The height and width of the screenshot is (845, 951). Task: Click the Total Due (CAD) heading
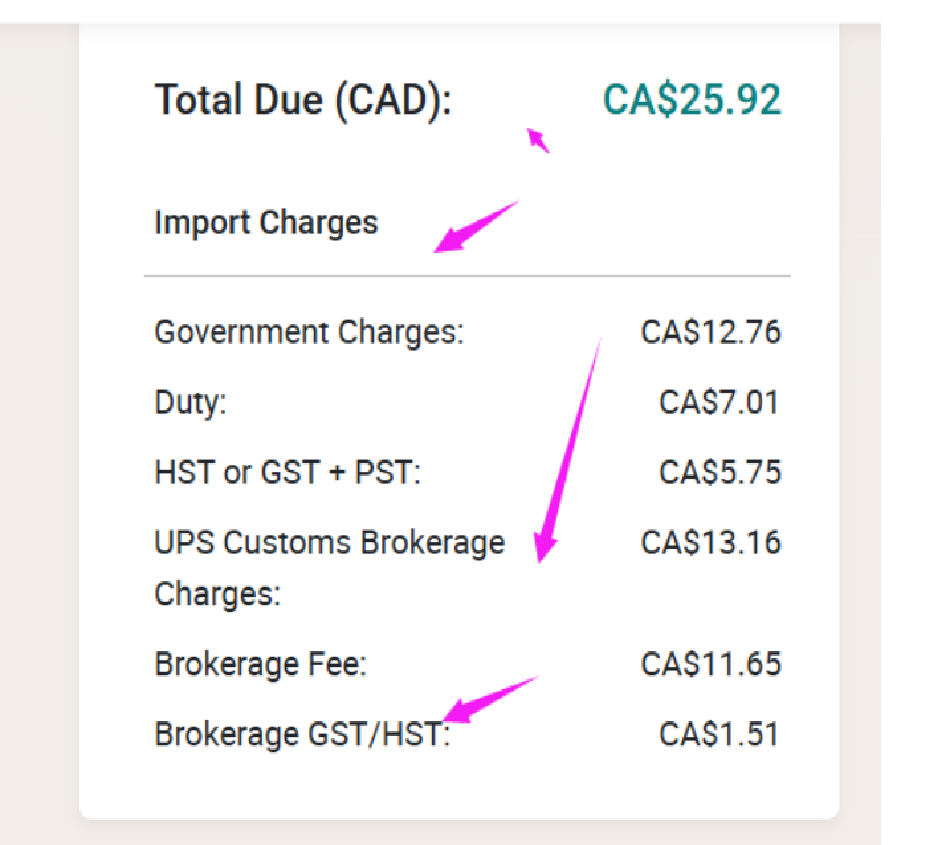(x=303, y=101)
